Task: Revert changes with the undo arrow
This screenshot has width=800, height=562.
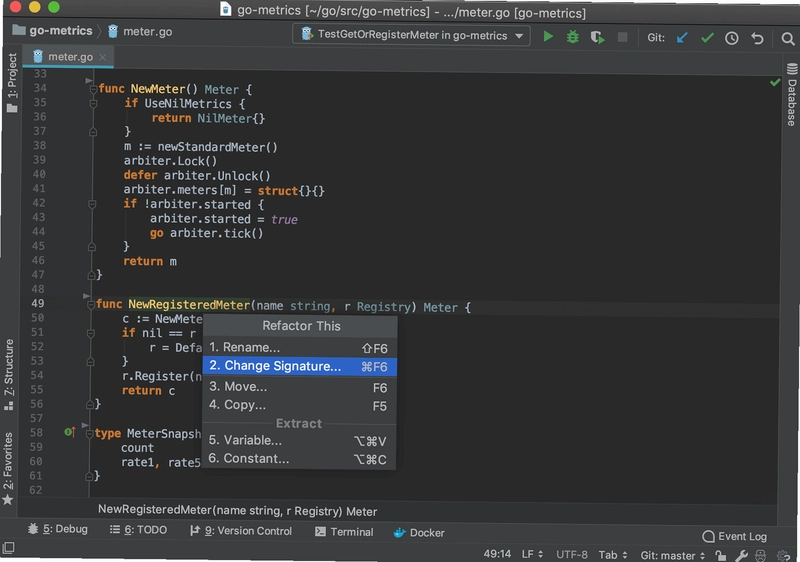Action: coord(758,38)
